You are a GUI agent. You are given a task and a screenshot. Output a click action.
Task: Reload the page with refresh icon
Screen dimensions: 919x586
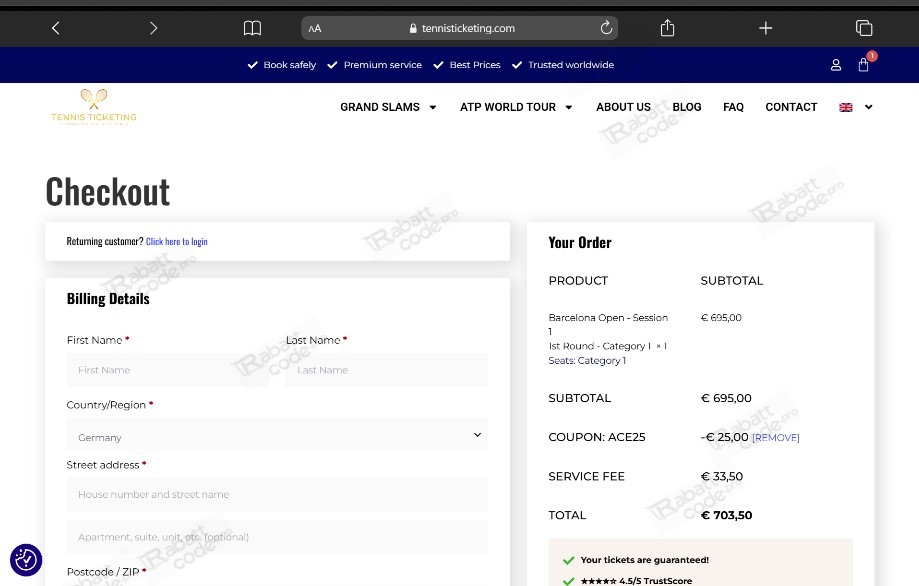click(x=607, y=28)
